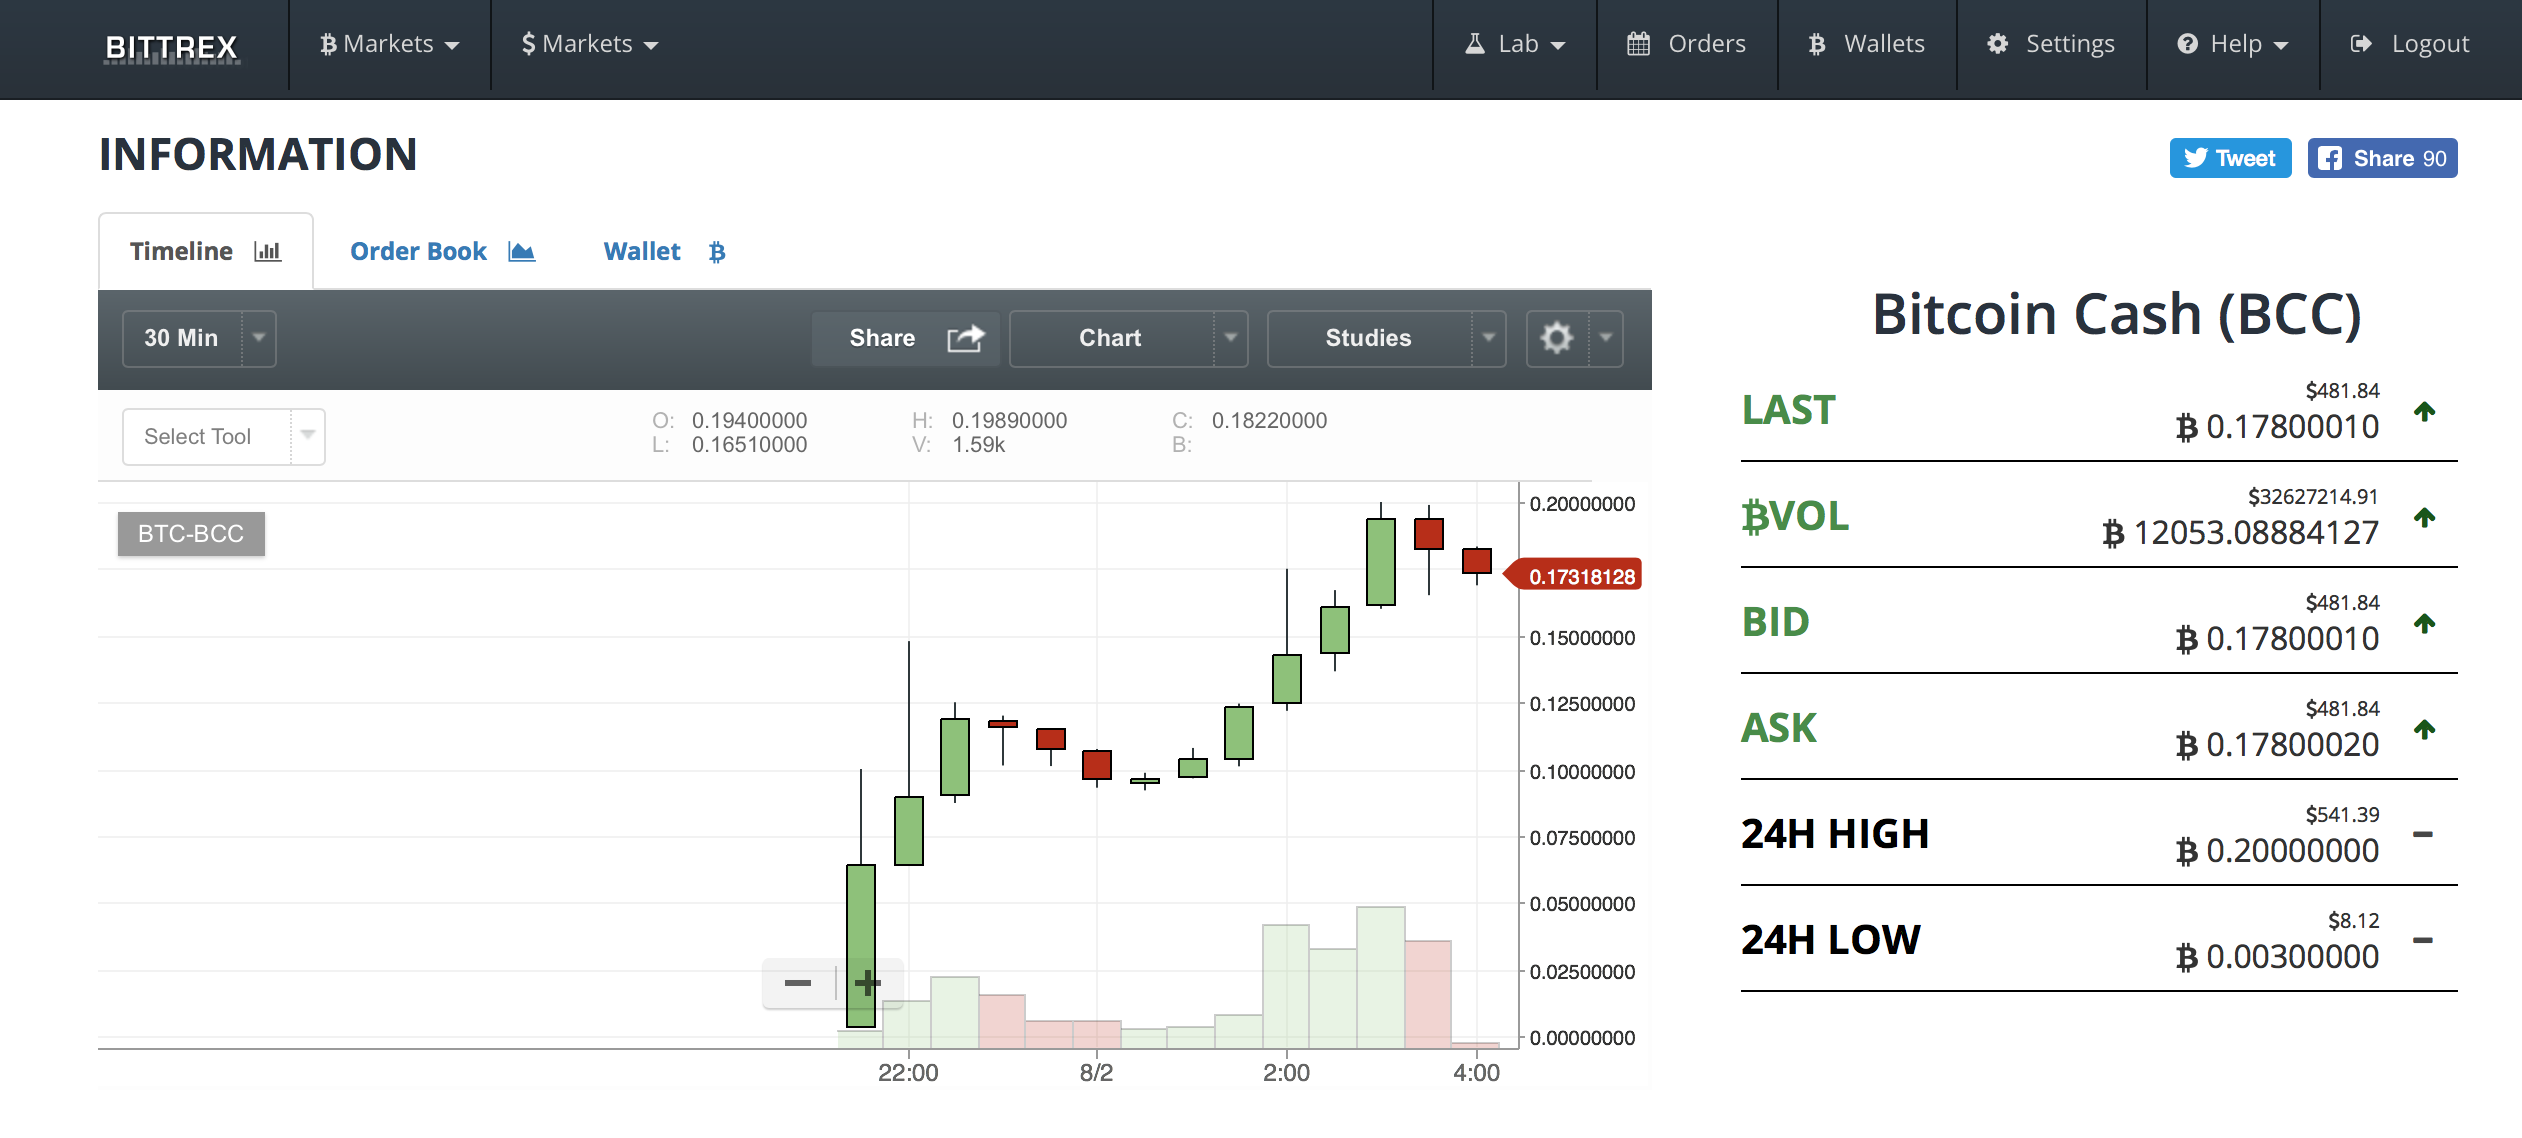
Task: Switch to the Wallet tab
Action: [x=664, y=251]
